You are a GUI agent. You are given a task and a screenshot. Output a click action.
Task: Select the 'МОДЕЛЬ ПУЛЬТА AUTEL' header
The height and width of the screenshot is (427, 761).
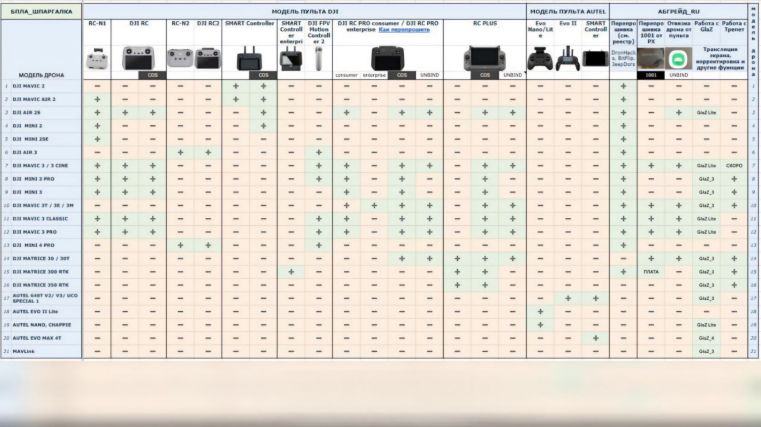pos(566,9)
